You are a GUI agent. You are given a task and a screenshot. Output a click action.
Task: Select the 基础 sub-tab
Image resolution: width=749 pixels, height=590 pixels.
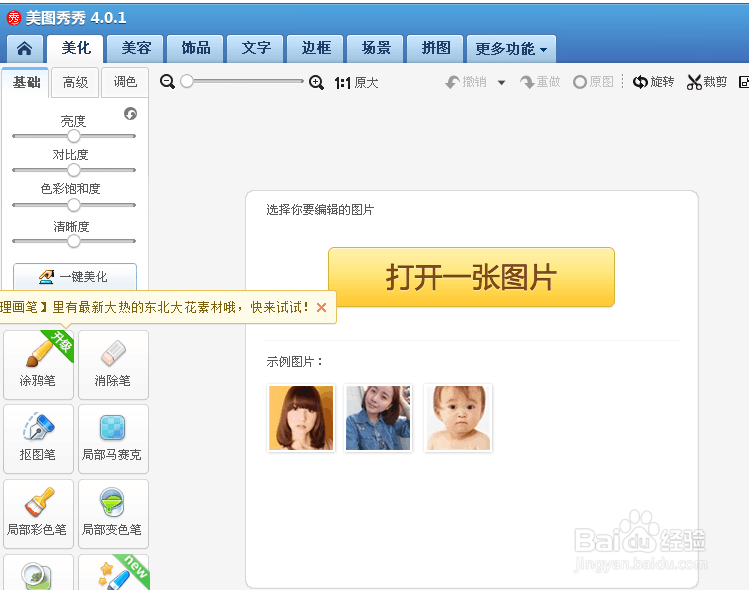pos(26,83)
